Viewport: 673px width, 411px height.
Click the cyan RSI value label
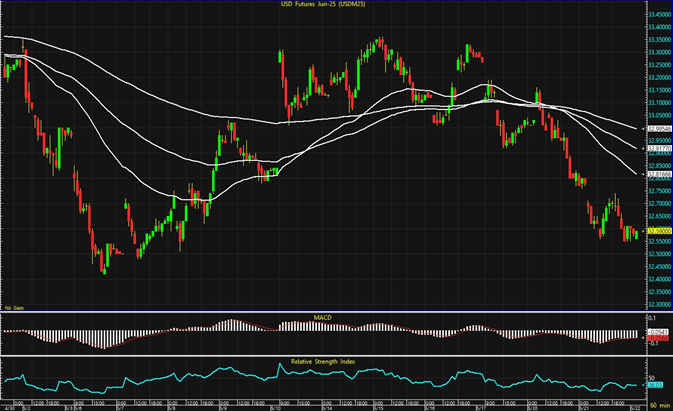(657, 384)
